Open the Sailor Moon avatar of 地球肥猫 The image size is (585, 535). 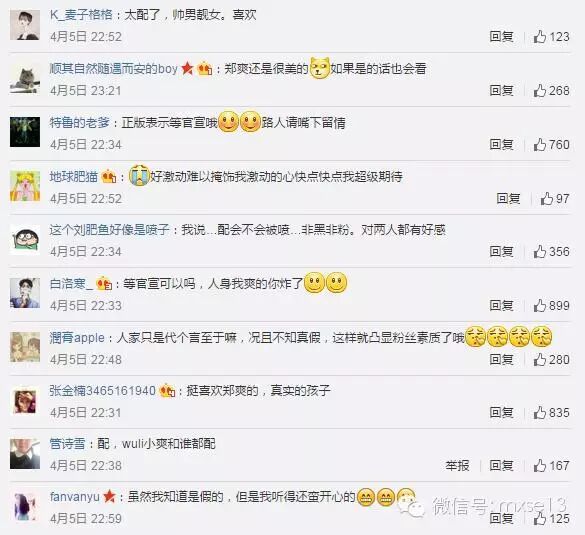click(x=25, y=186)
